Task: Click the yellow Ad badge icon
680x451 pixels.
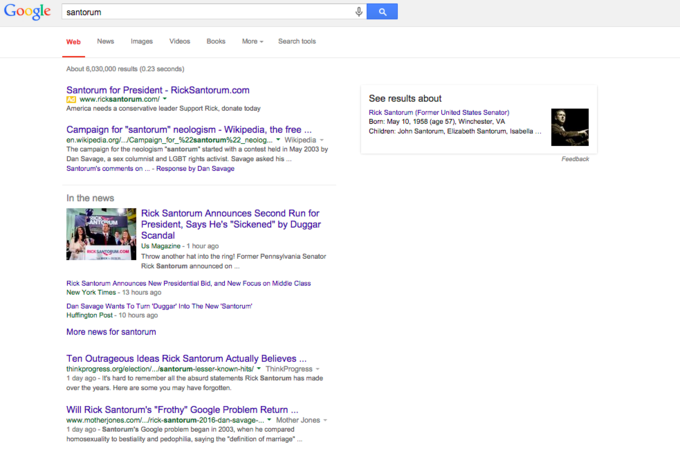Action: (71, 99)
